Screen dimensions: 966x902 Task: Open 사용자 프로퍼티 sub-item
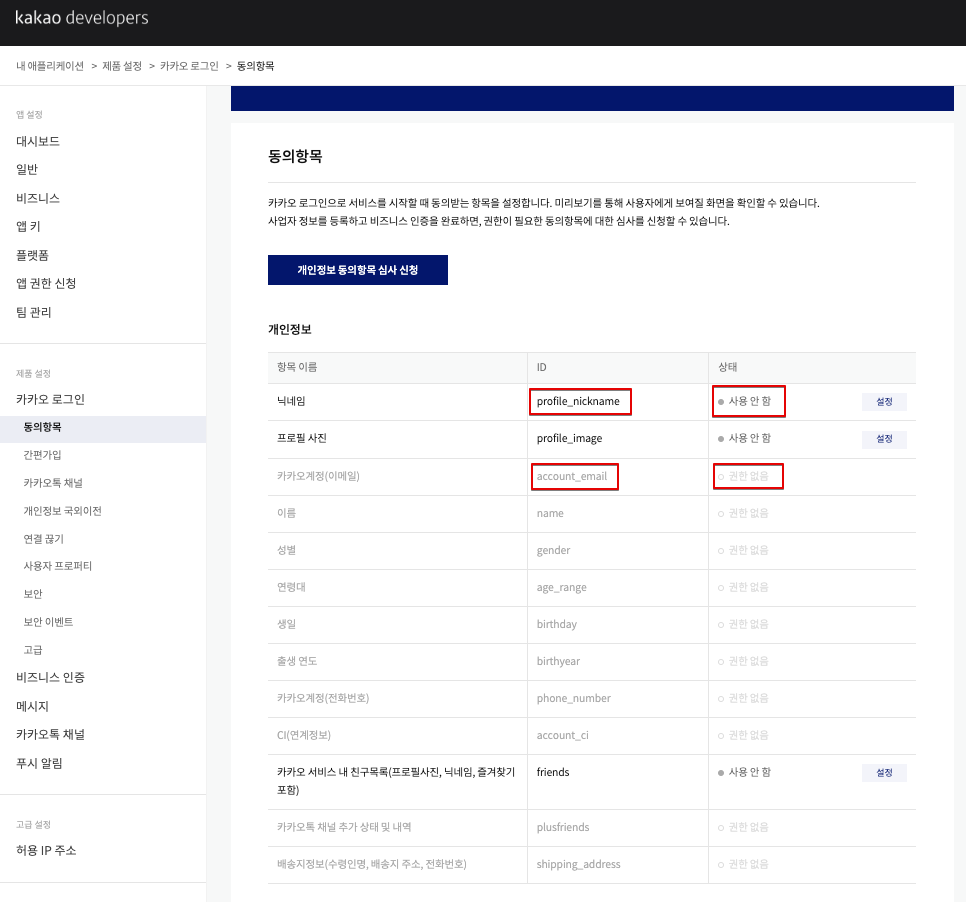(x=58, y=566)
